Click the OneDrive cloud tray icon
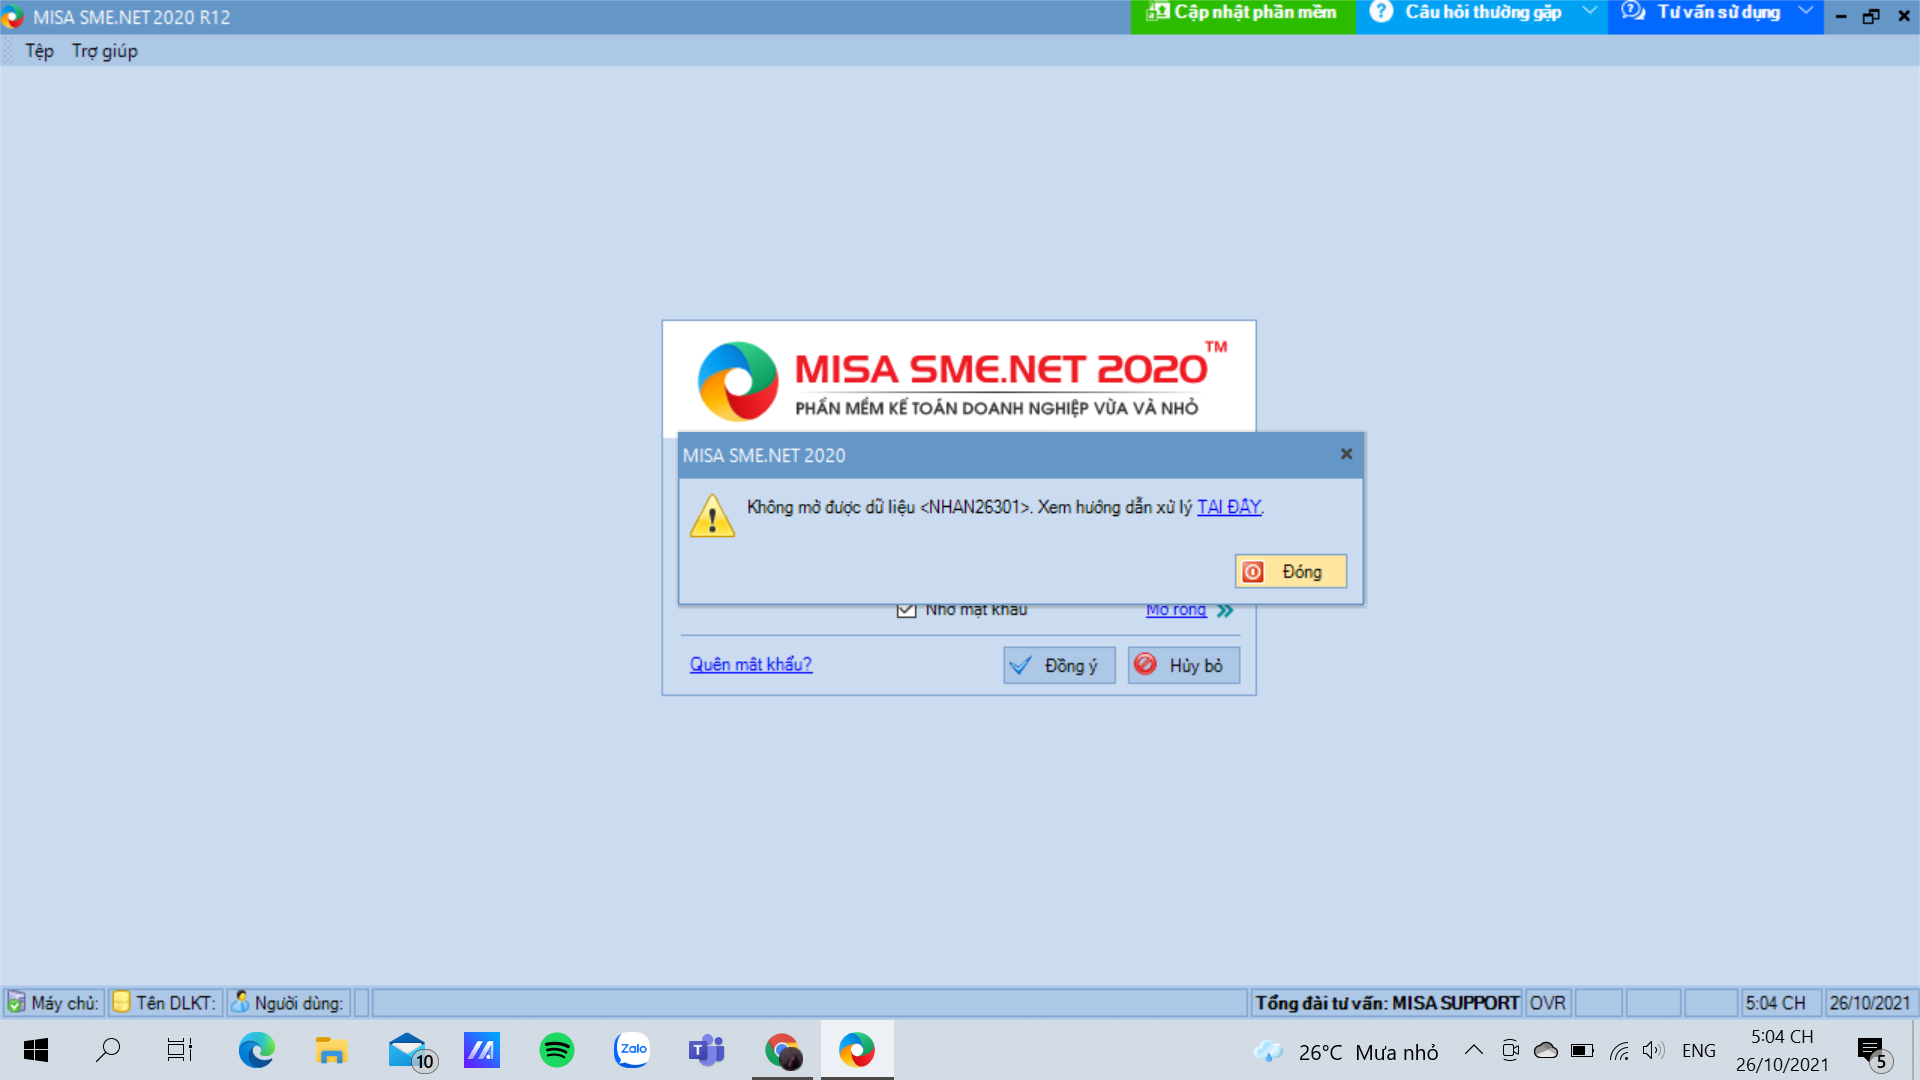The height and width of the screenshot is (1080, 1920). coord(1546,1050)
